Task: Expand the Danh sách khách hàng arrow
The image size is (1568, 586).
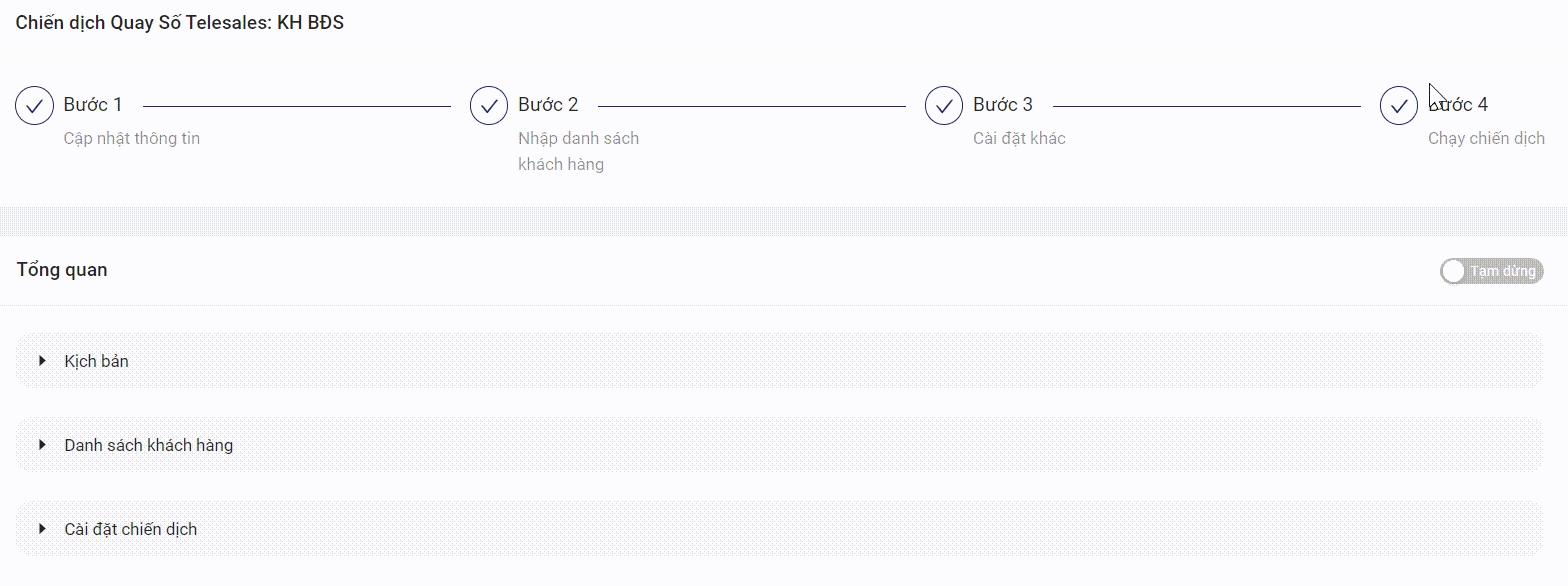Action: pos(42,445)
